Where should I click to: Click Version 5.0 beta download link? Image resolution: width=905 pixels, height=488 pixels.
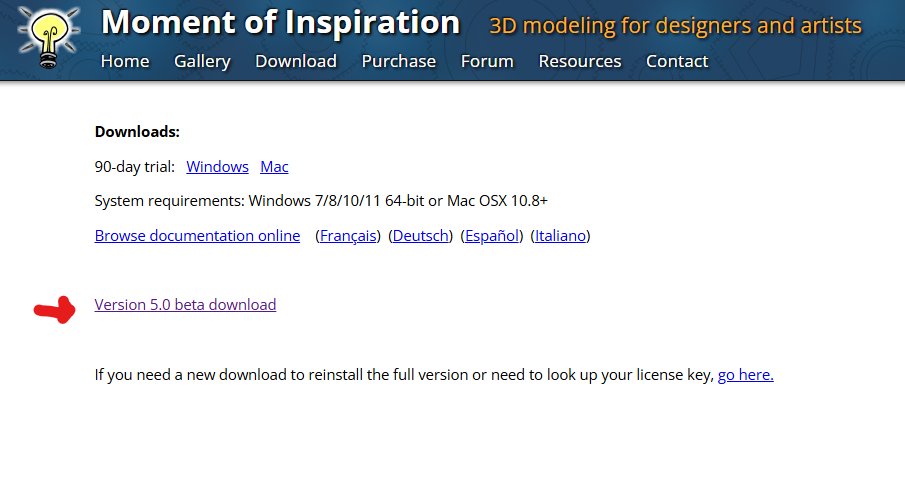[x=185, y=305]
